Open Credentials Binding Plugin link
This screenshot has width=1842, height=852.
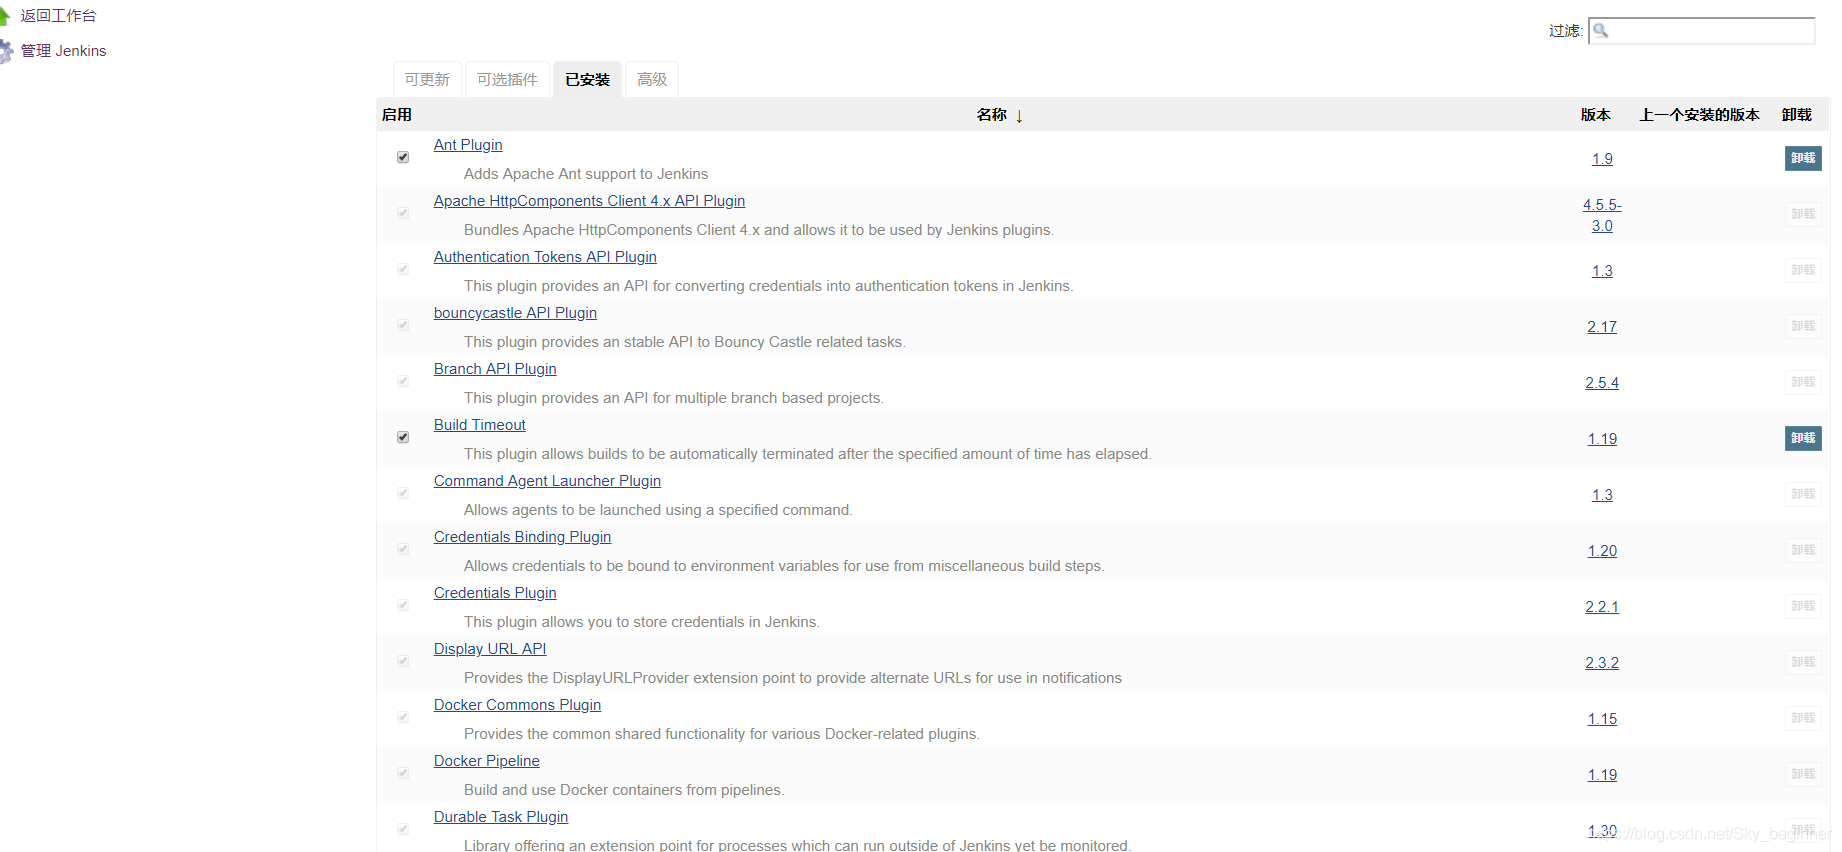click(522, 537)
